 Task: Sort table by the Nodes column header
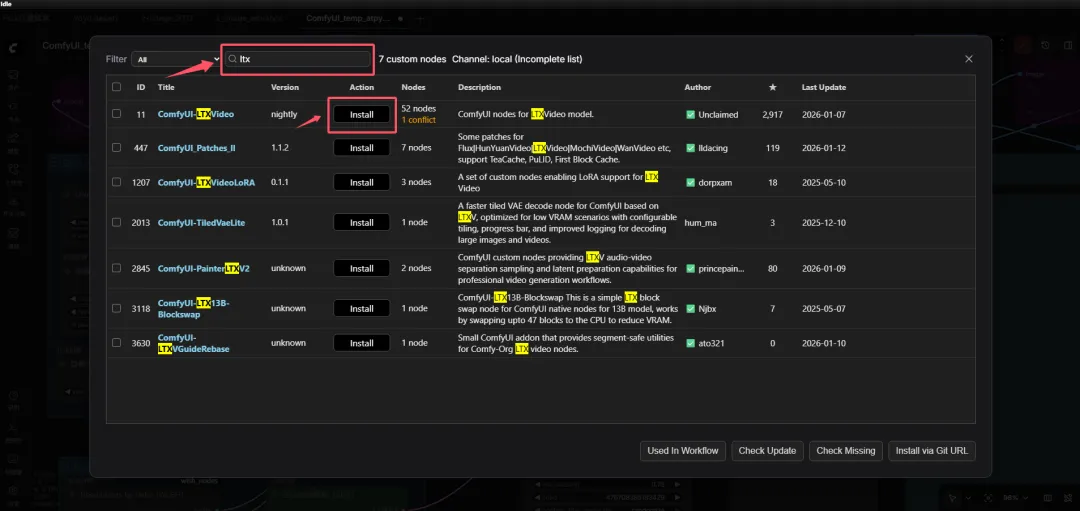click(413, 87)
